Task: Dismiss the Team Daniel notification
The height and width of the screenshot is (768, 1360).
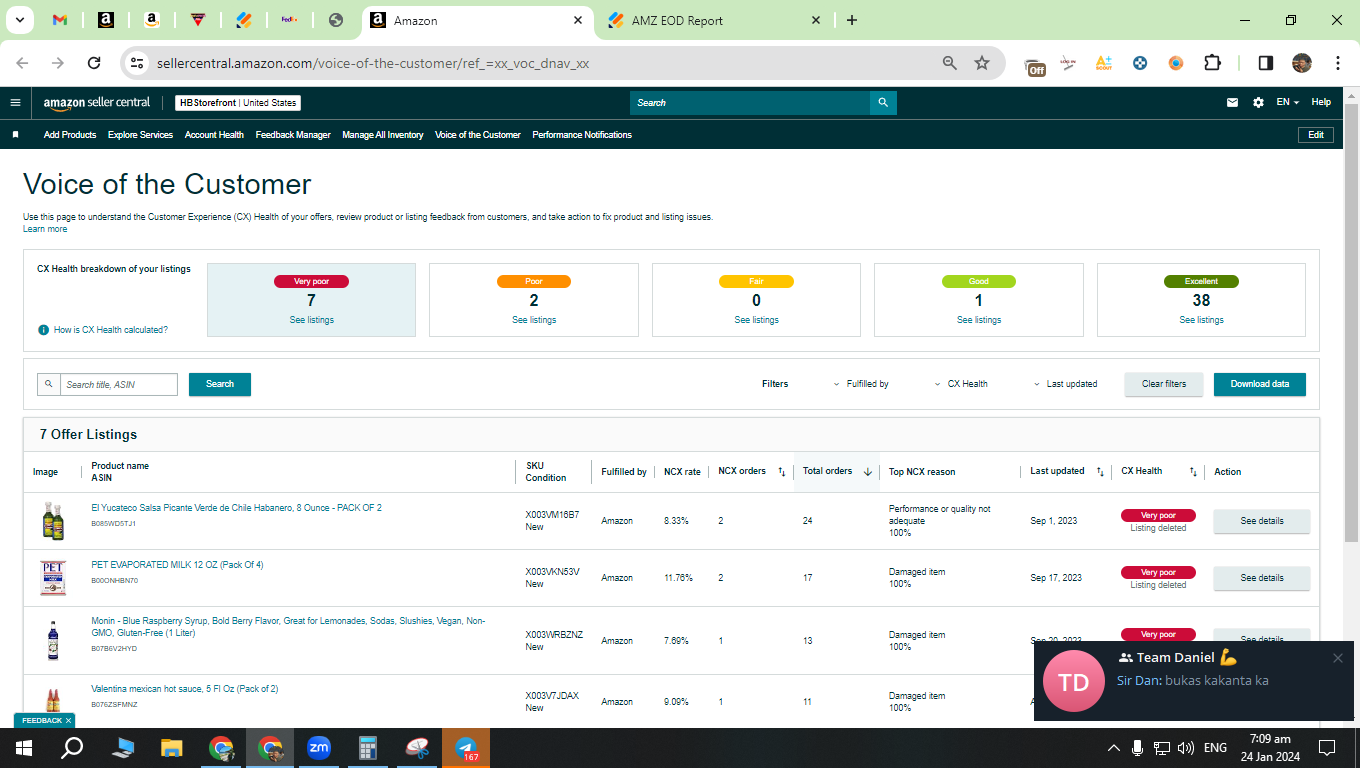Action: point(1338,658)
